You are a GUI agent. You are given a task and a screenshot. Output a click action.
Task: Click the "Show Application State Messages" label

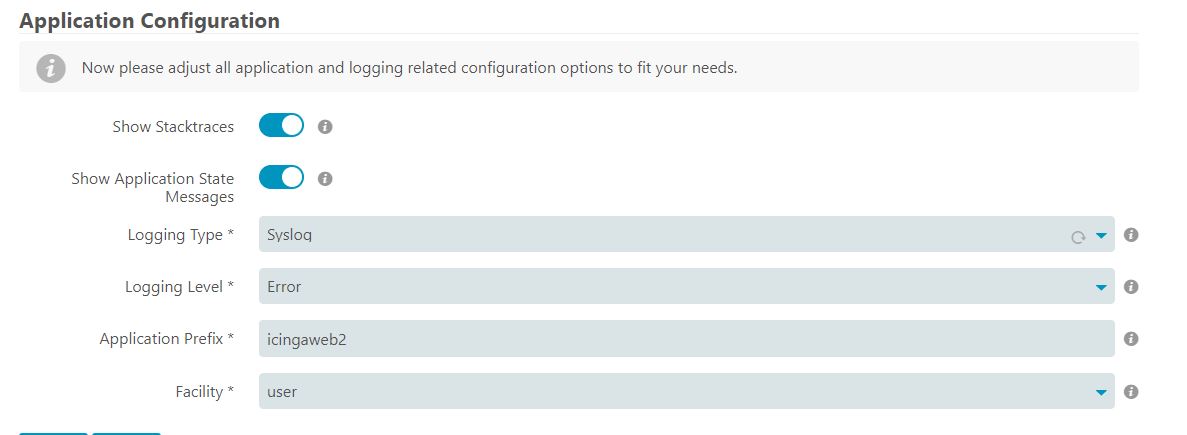pyautogui.click(x=153, y=188)
